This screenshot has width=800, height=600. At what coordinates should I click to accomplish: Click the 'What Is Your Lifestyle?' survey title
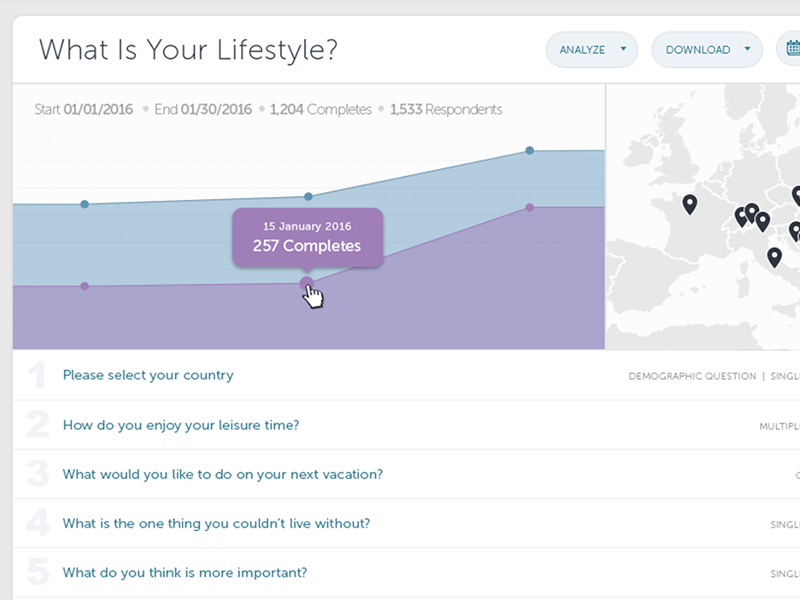[188, 49]
